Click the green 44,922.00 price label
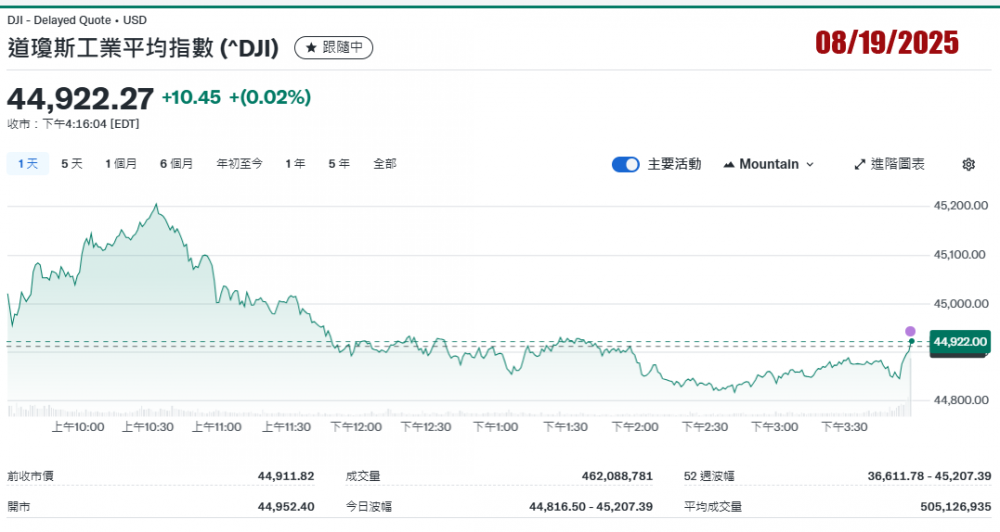 coord(959,342)
